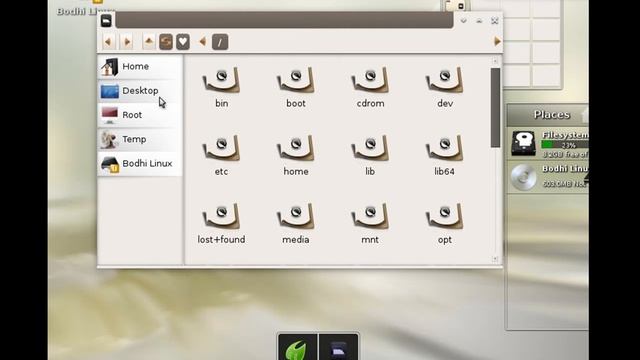This screenshot has height=360, width=640.
Task: Select the etc folder icon
Action: [221, 149]
